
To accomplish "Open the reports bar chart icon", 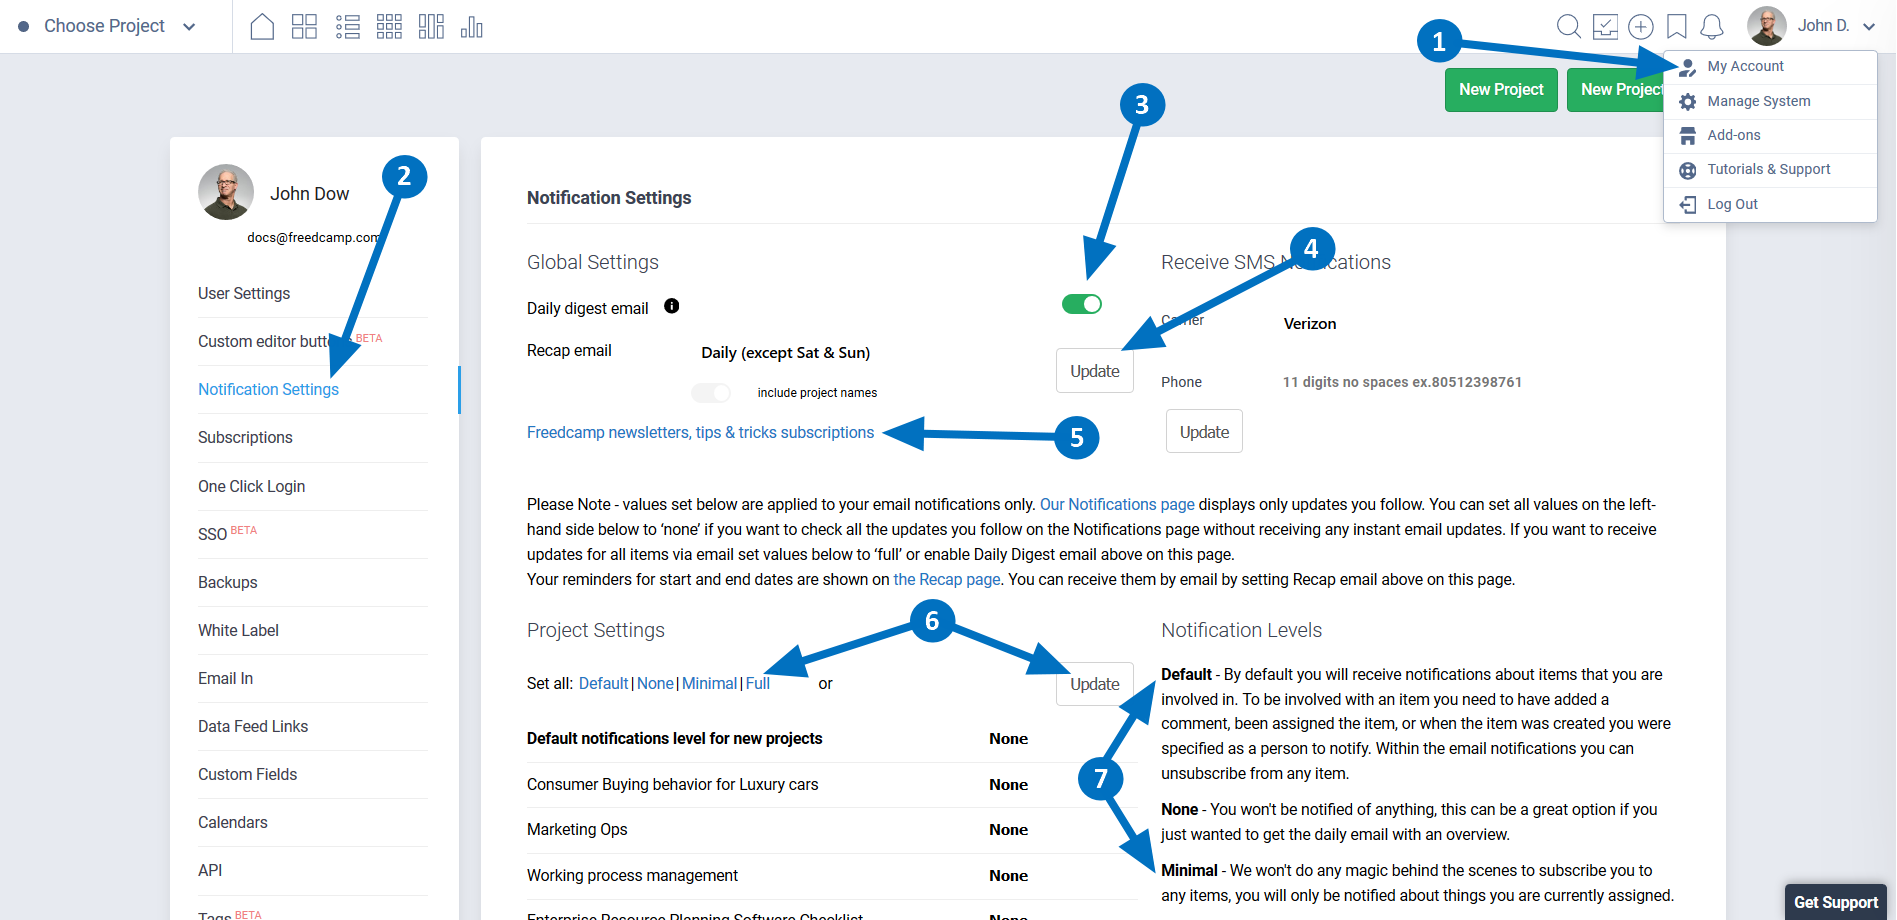I will pyautogui.click(x=472, y=27).
